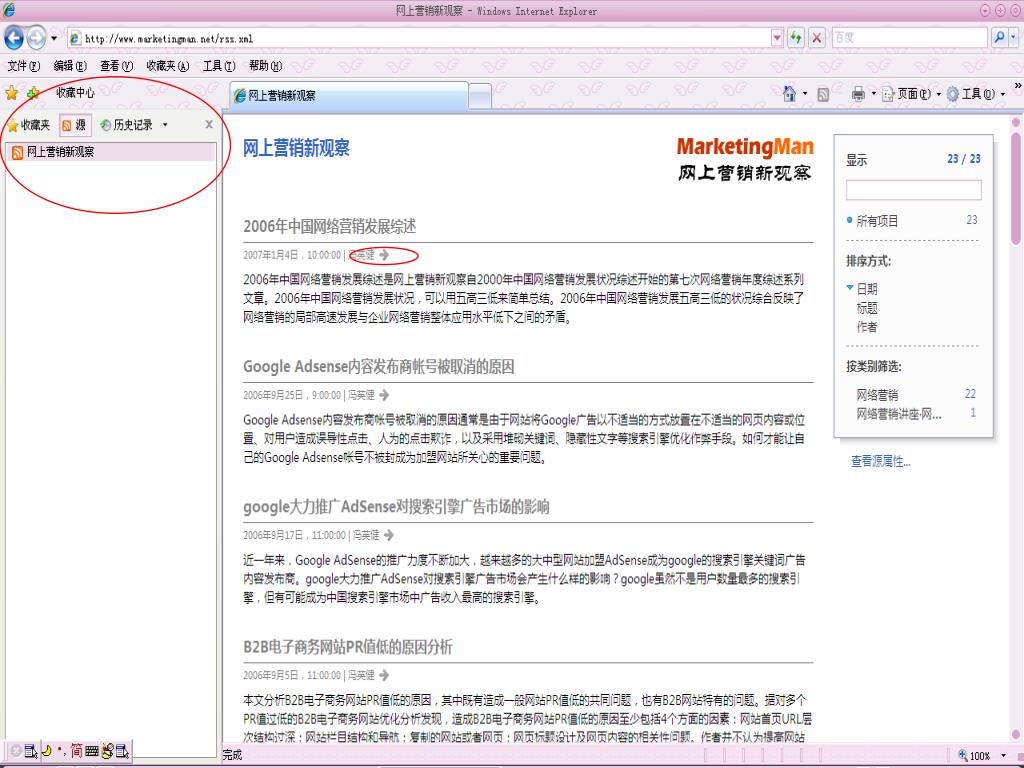Open the 文件(F) menu
This screenshot has height=768, width=1024.
[24, 66]
